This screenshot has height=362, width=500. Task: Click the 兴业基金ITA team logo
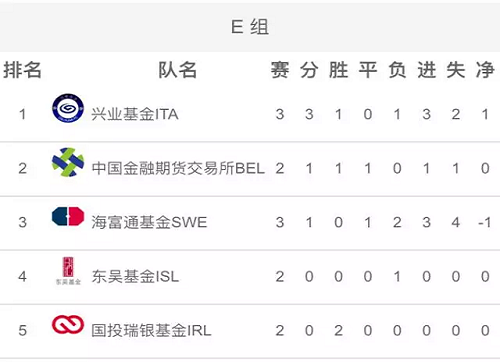68,108
